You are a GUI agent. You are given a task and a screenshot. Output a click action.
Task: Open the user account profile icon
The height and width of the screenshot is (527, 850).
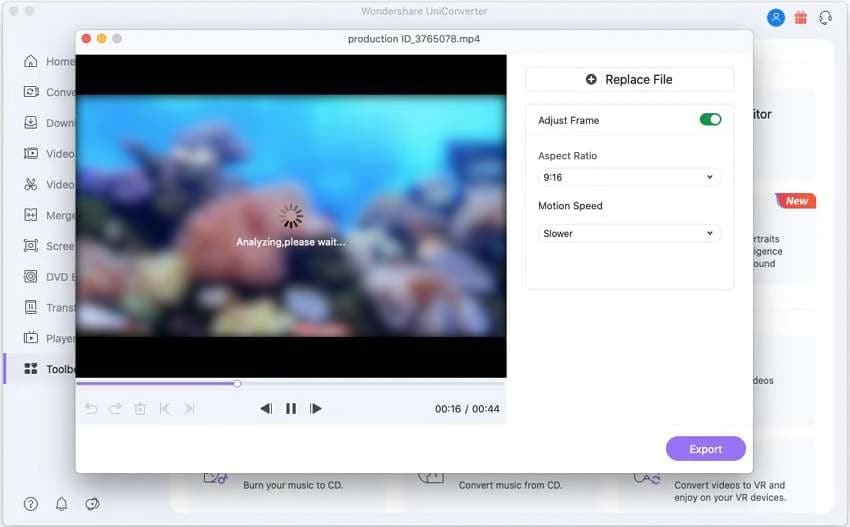coord(776,18)
